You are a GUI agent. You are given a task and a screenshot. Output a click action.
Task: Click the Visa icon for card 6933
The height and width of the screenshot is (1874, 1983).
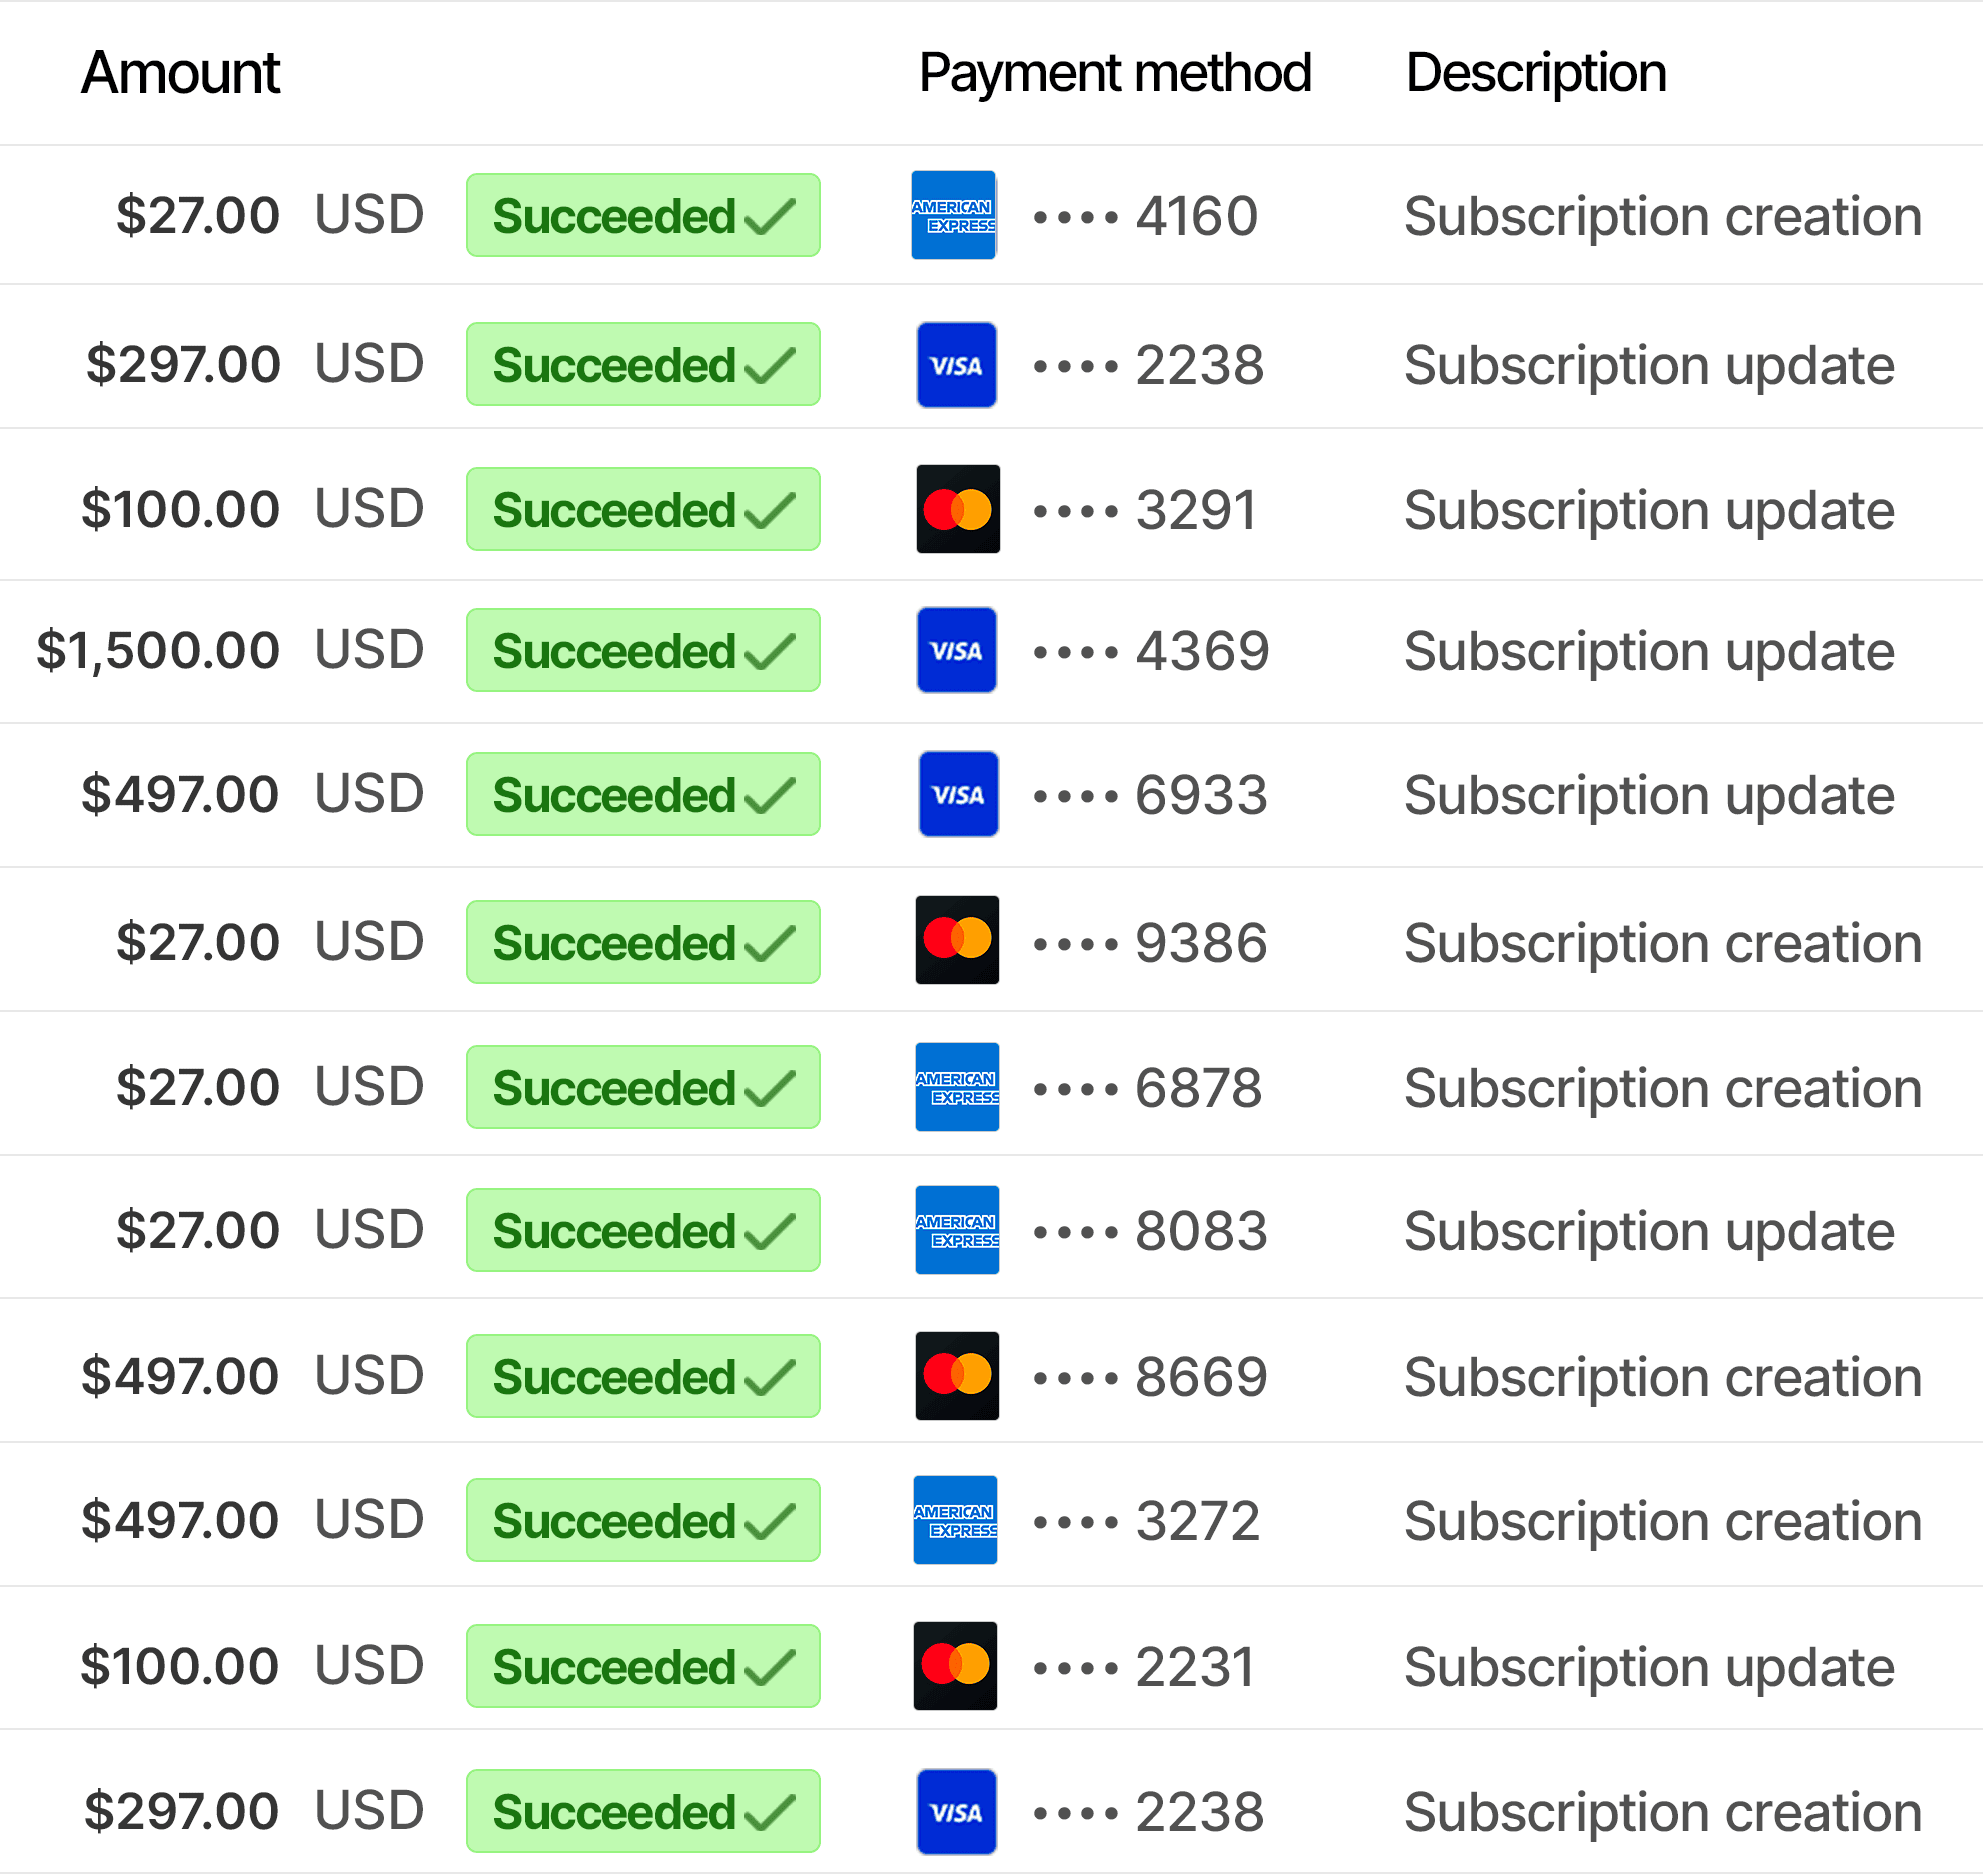point(958,794)
